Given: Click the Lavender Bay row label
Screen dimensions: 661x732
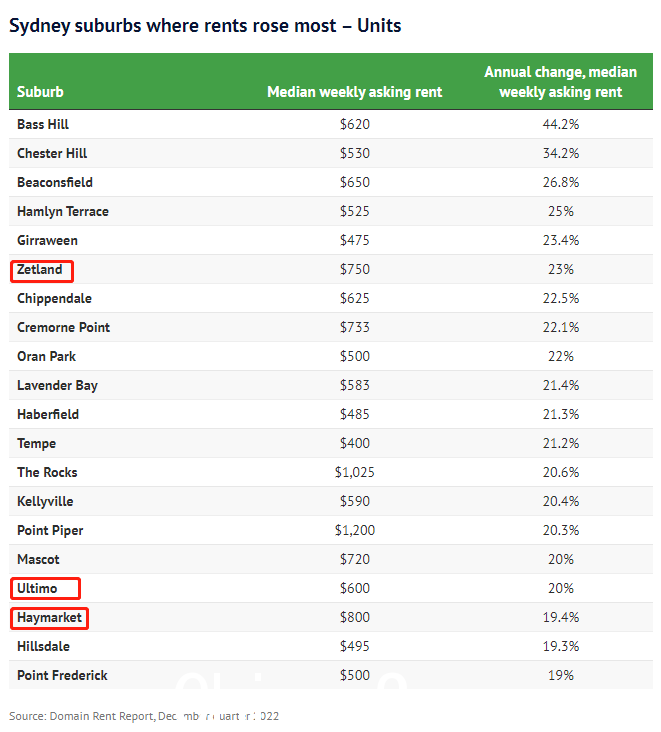Looking at the screenshot, I should point(57,386).
